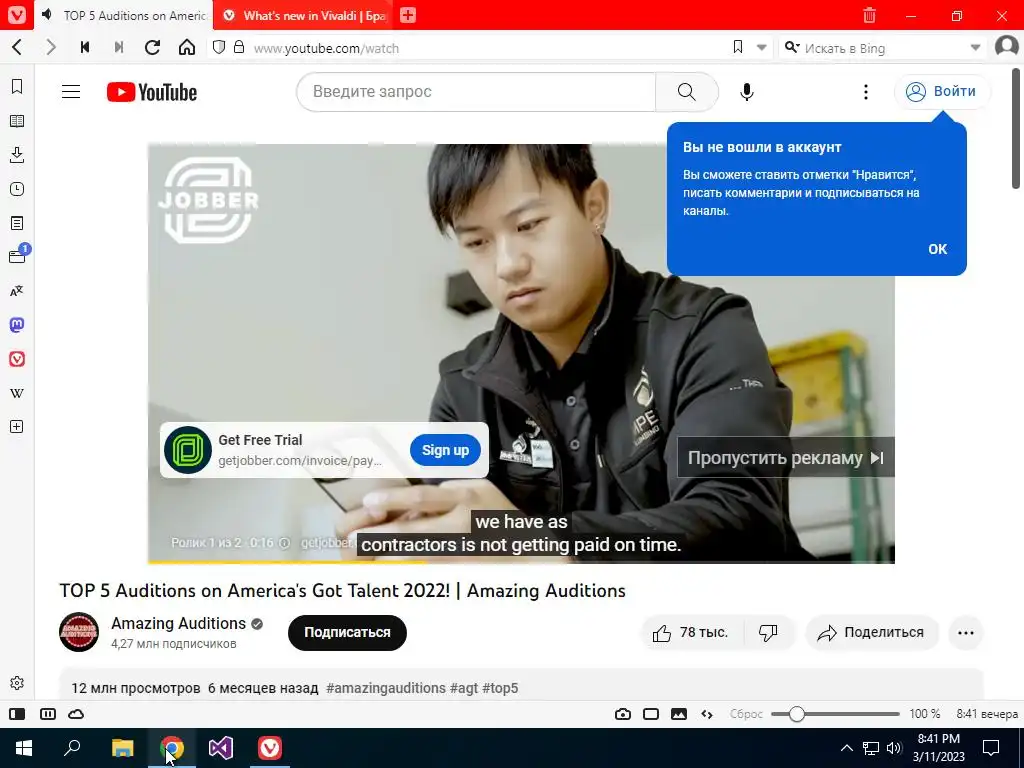Dismiss the sign-in tooltip with OK

pyautogui.click(x=938, y=249)
